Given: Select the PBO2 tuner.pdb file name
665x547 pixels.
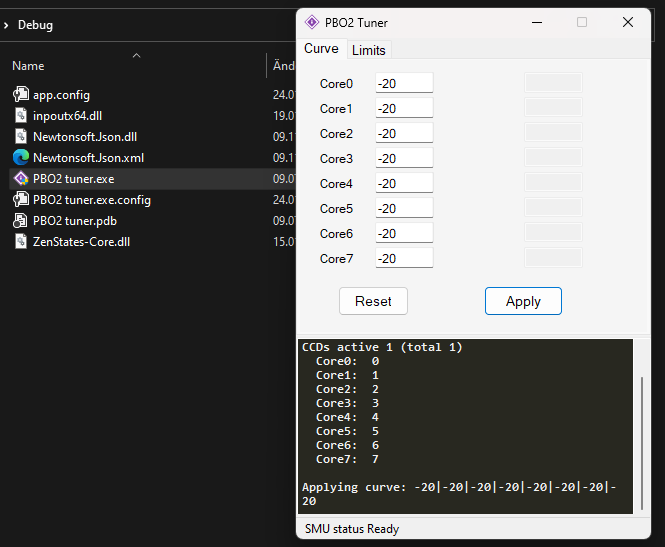Looking at the screenshot, I should [75, 220].
